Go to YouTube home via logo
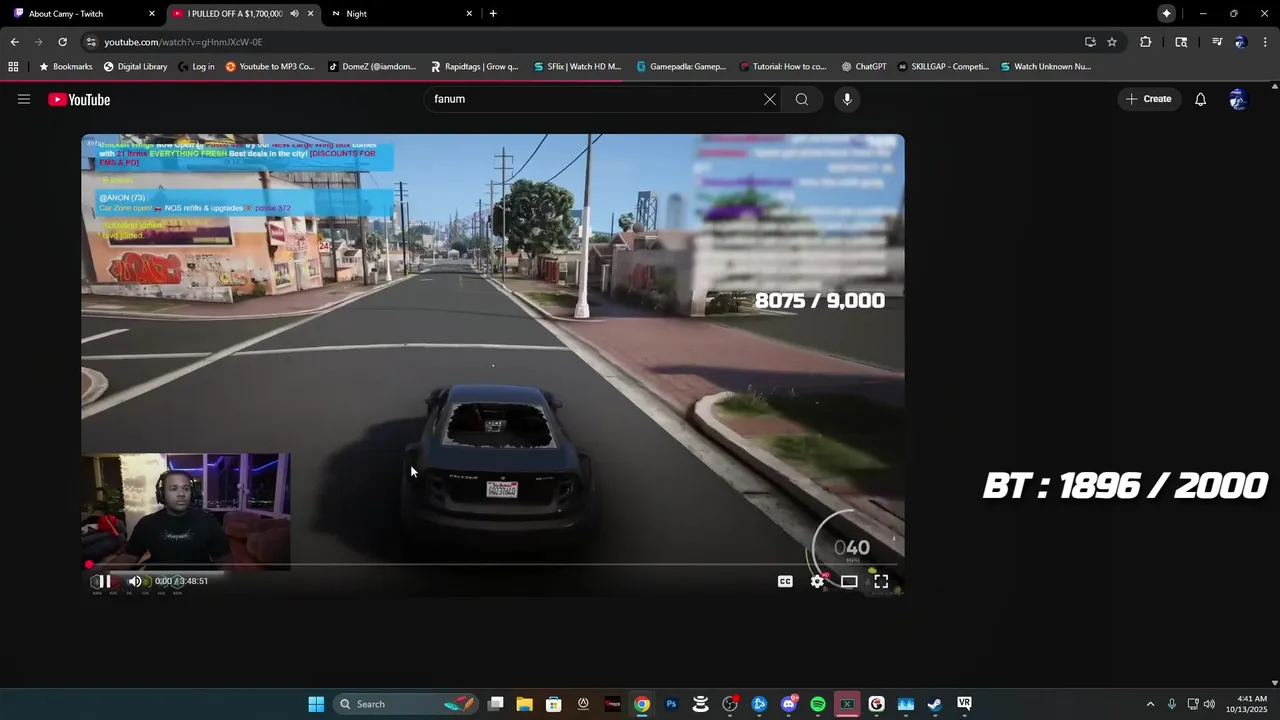The width and height of the screenshot is (1280, 720). (x=79, y=99)
